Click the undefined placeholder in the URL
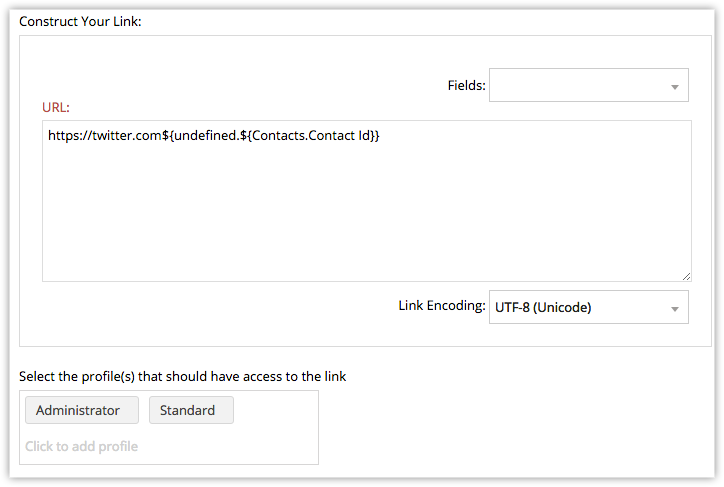Image resolution: width=724 pixels, height=487 pixels. point(205,135)
